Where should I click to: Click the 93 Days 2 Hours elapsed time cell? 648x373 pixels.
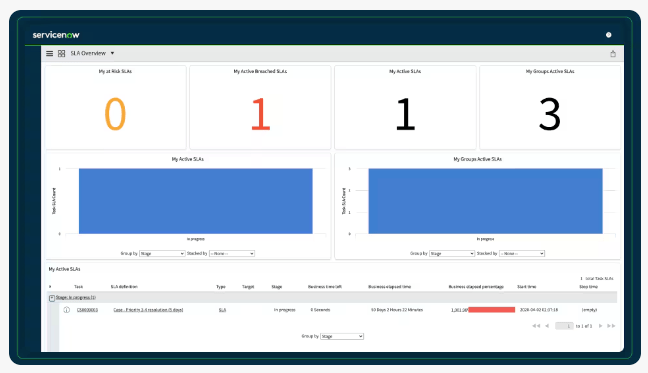[x=397, y=310]
